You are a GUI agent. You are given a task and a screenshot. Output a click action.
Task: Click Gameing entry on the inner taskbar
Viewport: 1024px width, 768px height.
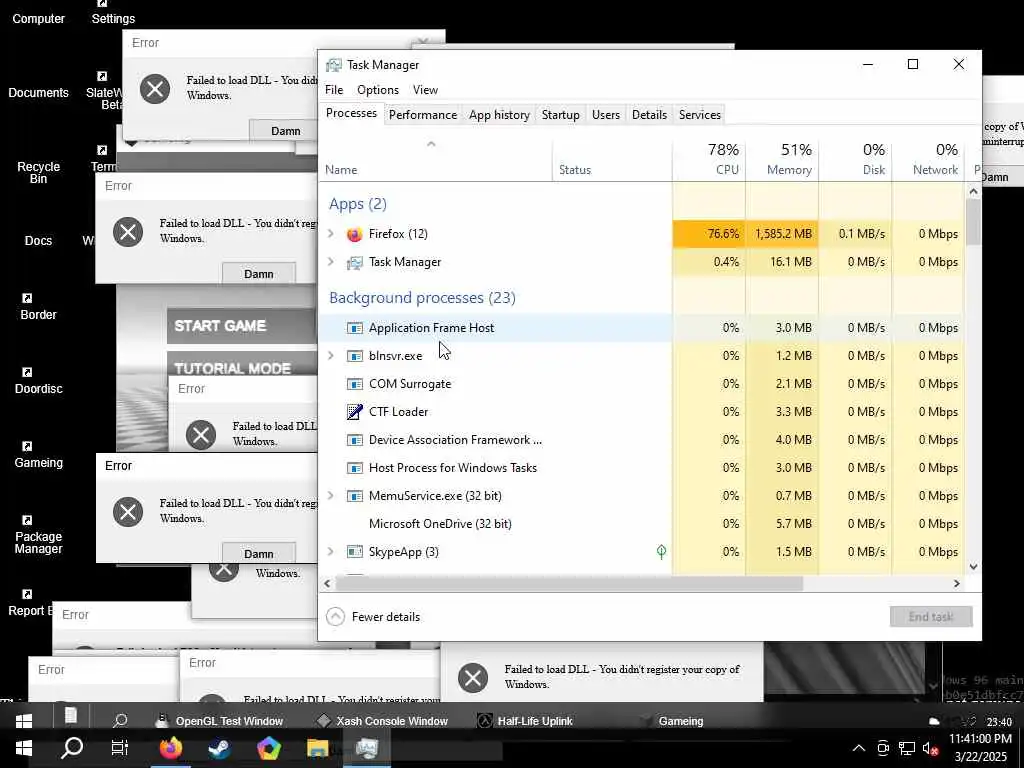click(x=673, y=721)
